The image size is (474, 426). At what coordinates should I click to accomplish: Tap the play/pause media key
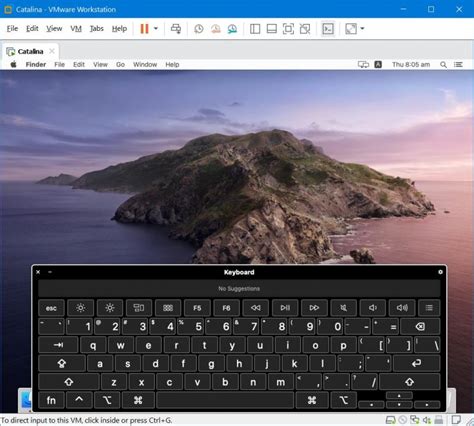pos(285,308)
